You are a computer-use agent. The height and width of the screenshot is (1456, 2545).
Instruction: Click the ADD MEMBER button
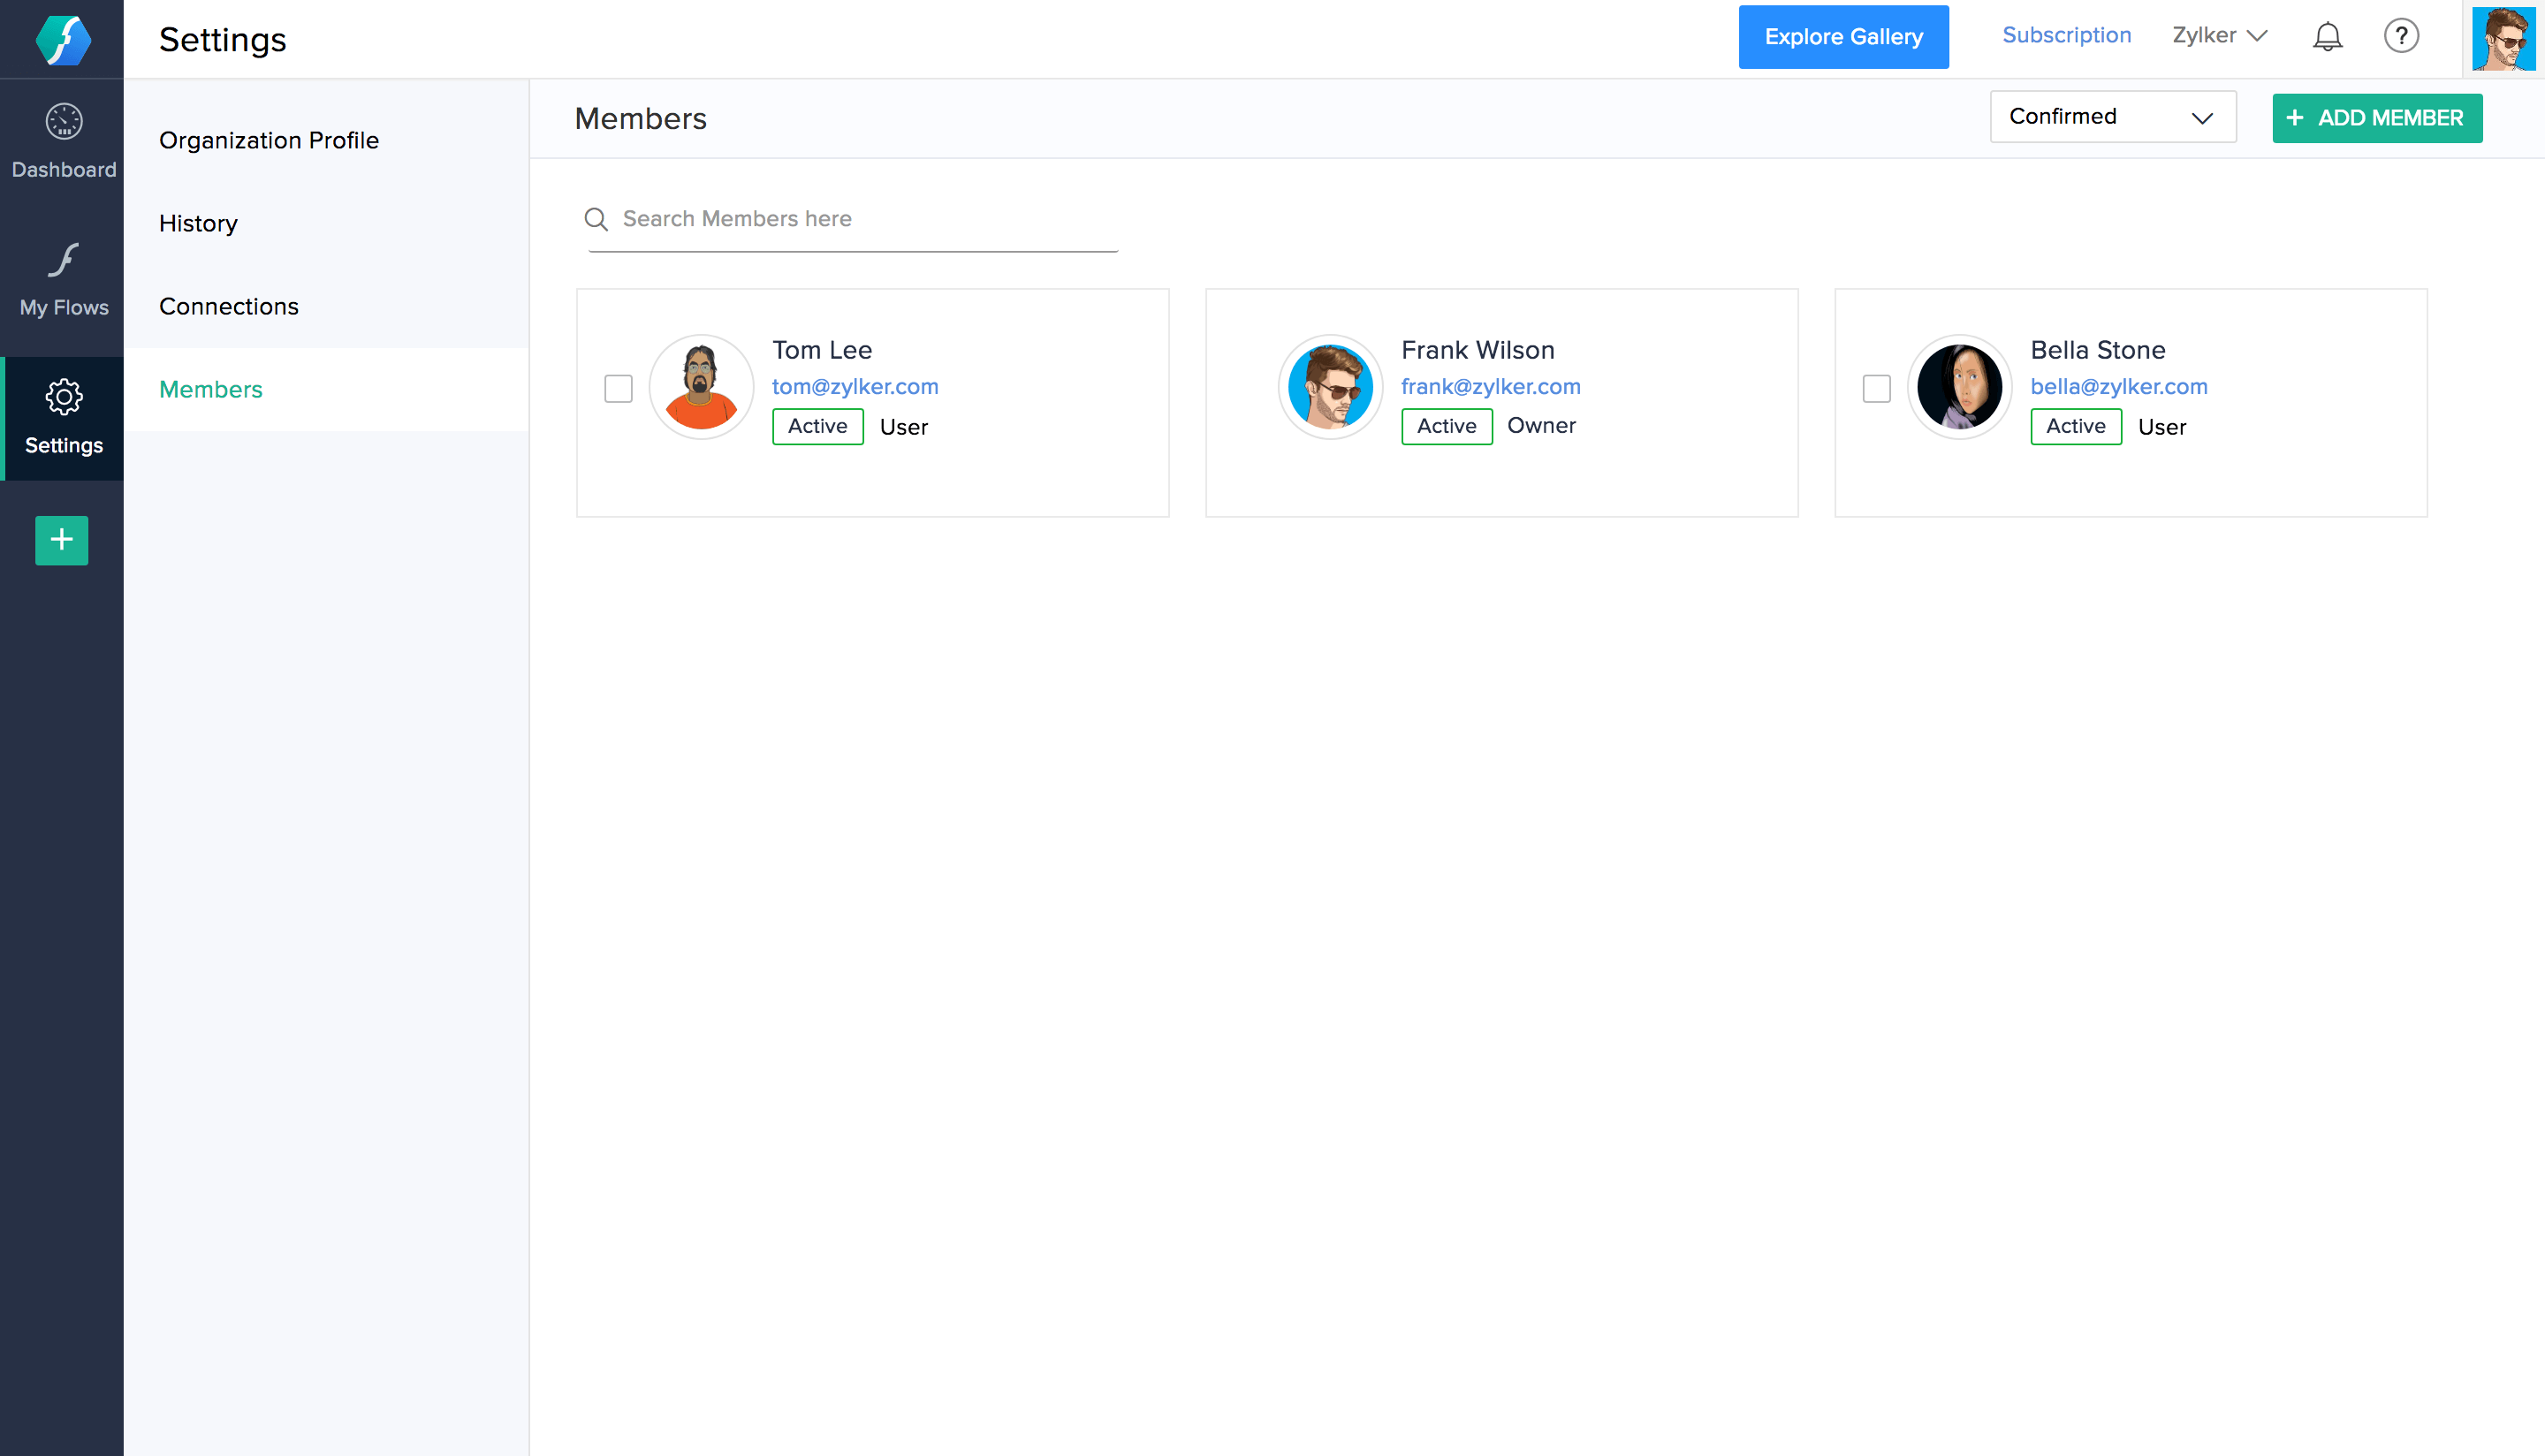click(2376, 118)
